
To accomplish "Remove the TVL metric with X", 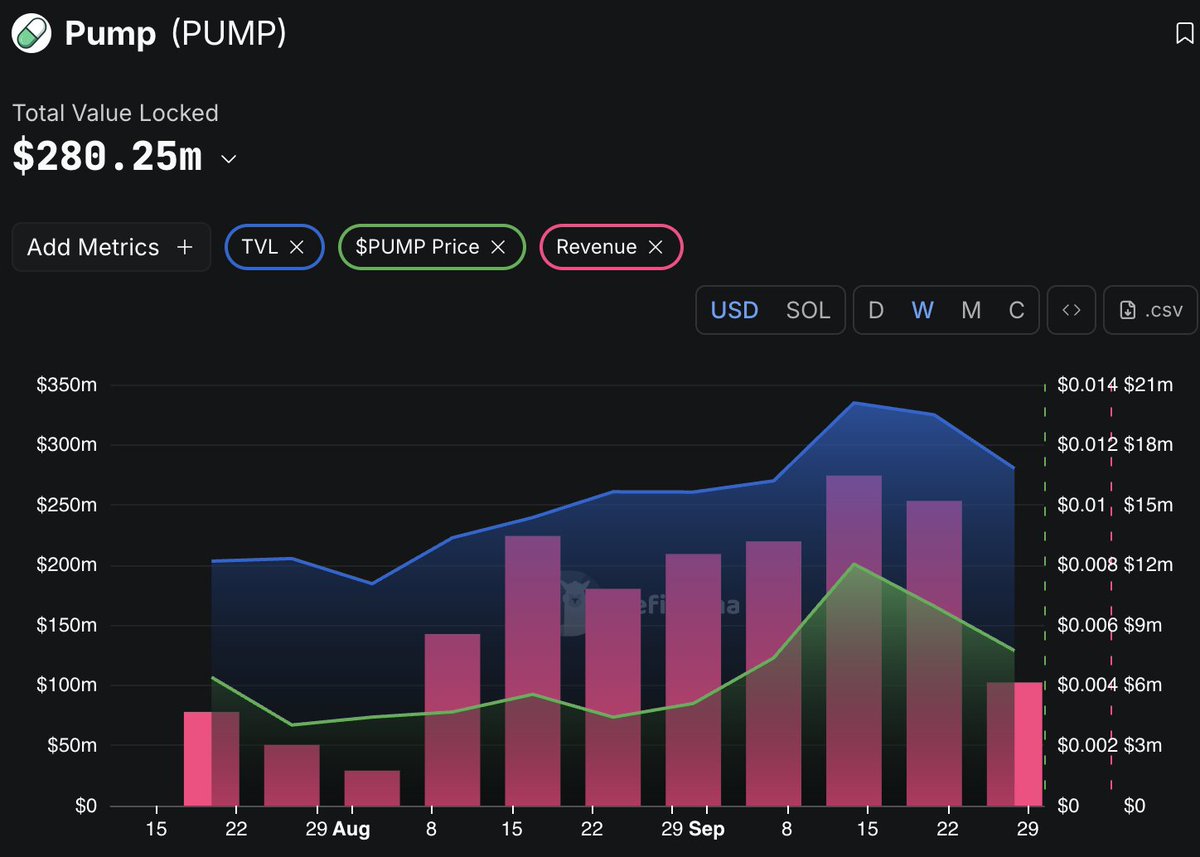I will coord(297,247).
